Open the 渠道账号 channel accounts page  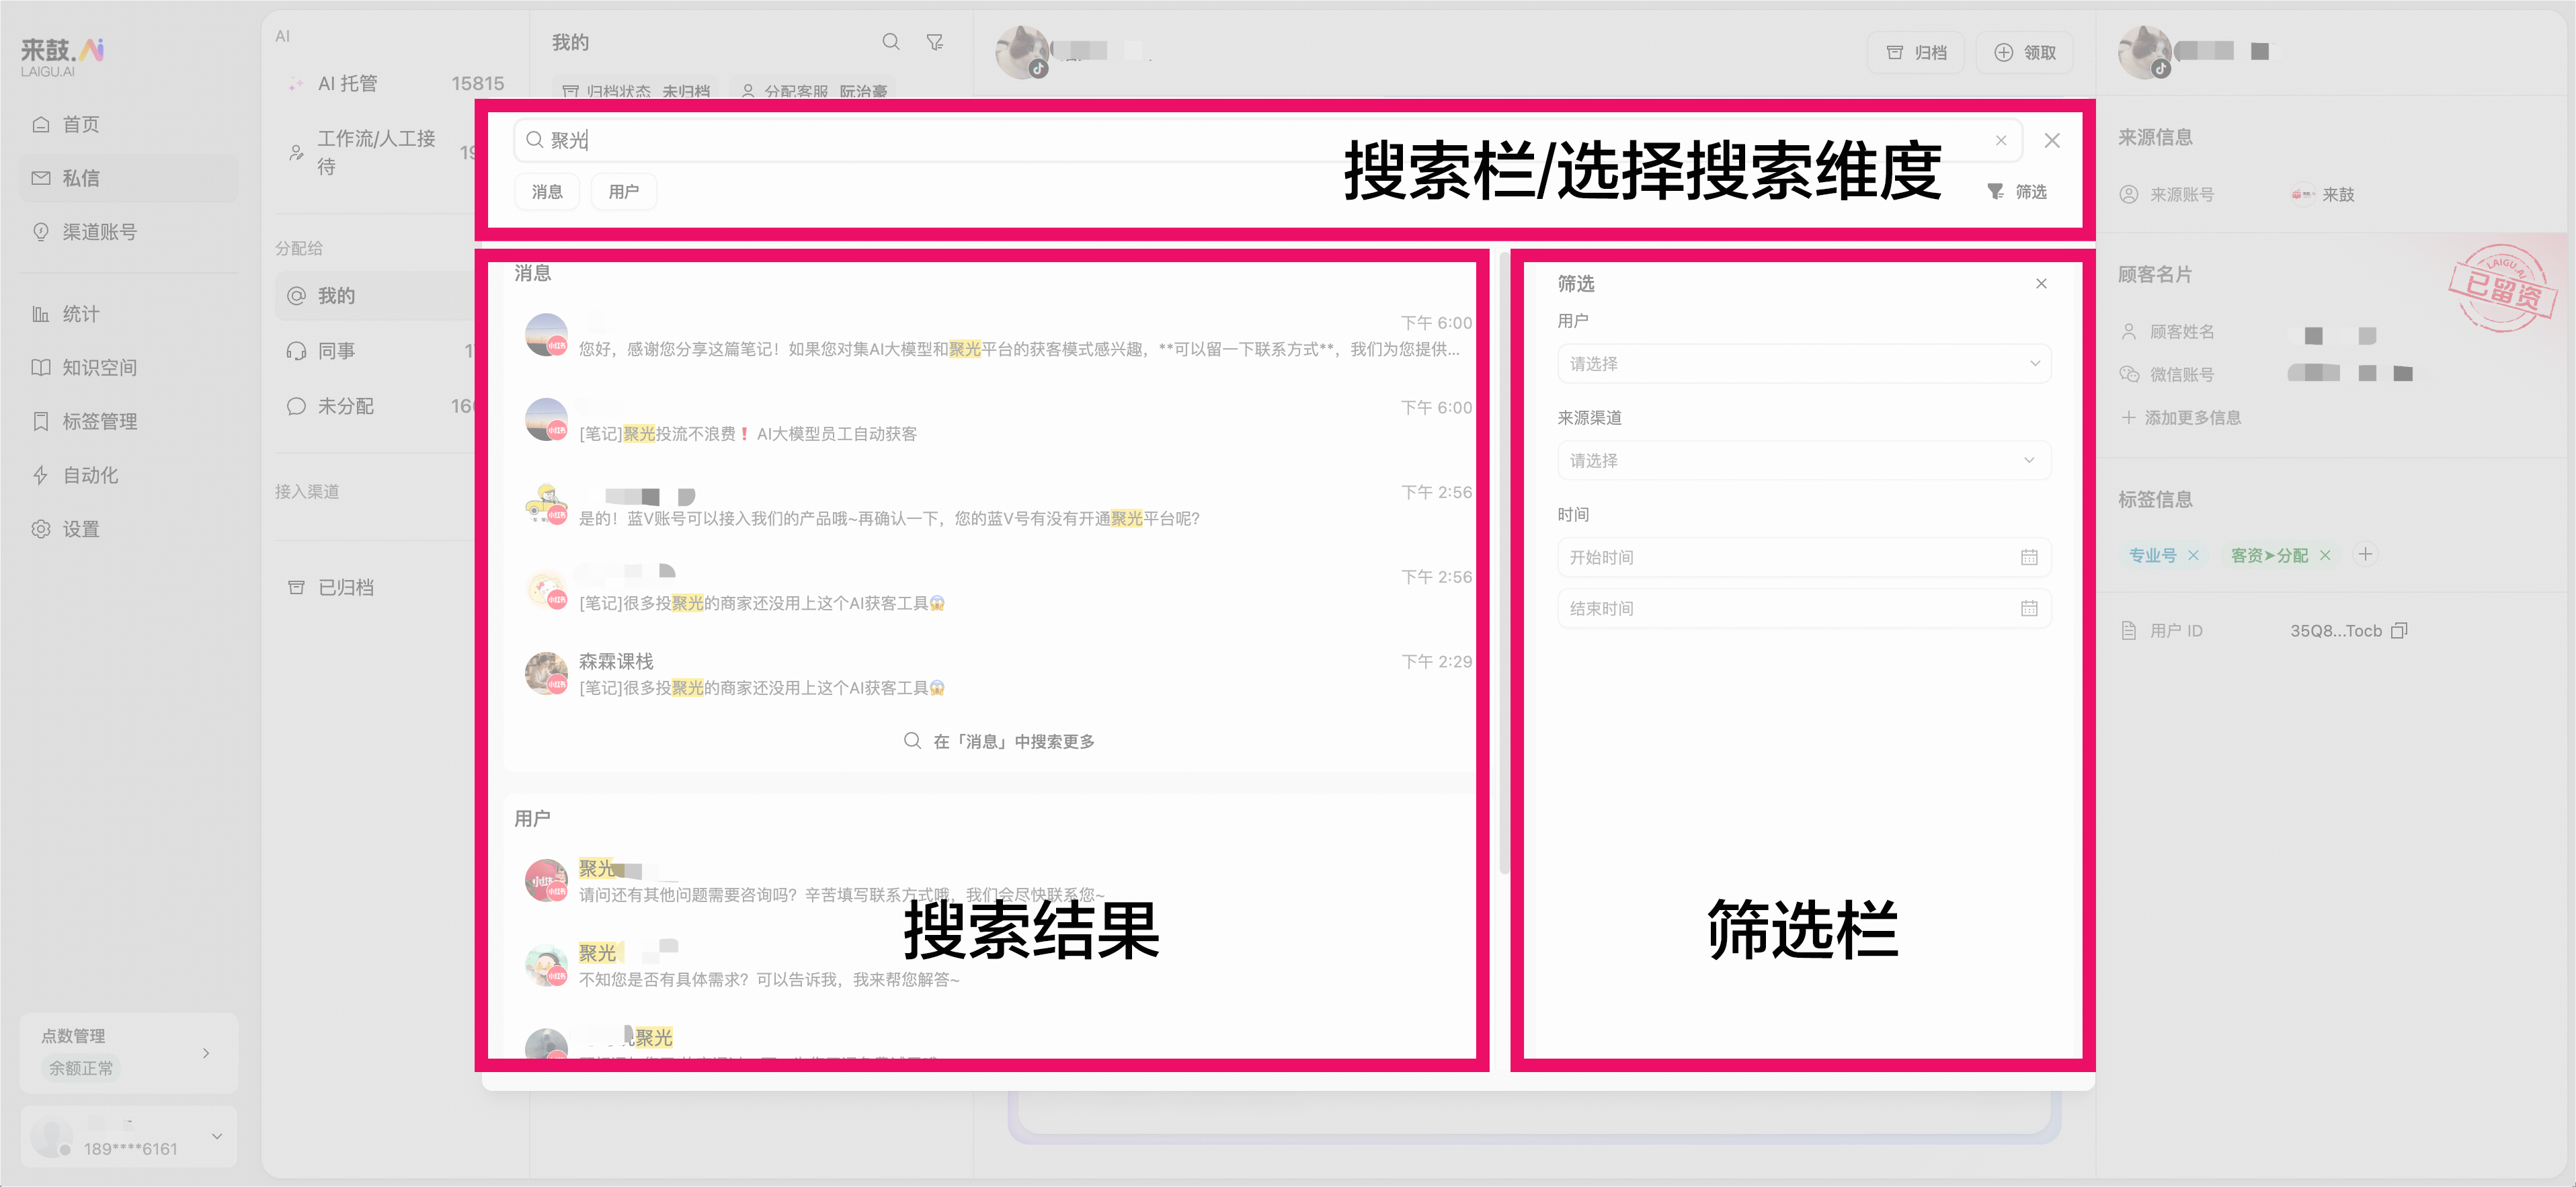pyautogui.click(x=96, y=232)
